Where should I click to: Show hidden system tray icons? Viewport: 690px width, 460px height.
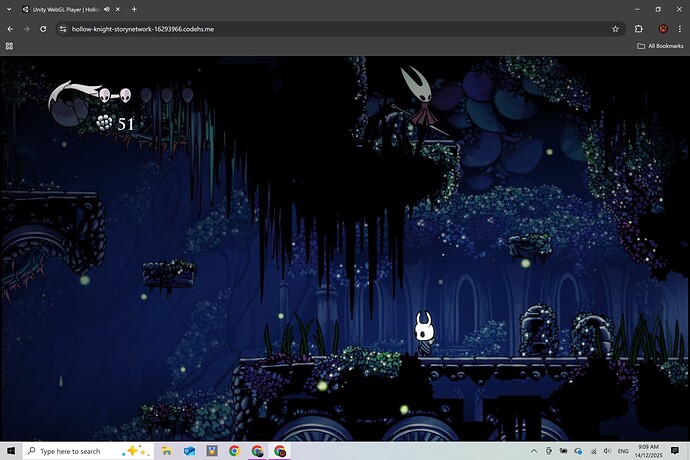534,451
